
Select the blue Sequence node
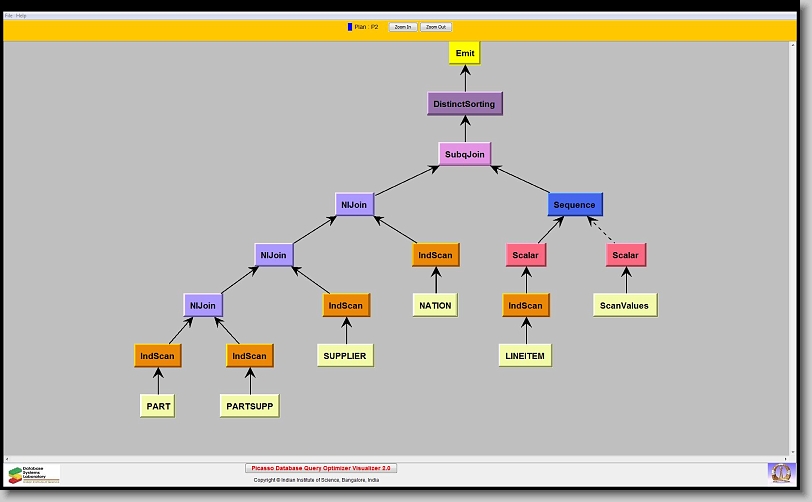click(x=574, y=205)
